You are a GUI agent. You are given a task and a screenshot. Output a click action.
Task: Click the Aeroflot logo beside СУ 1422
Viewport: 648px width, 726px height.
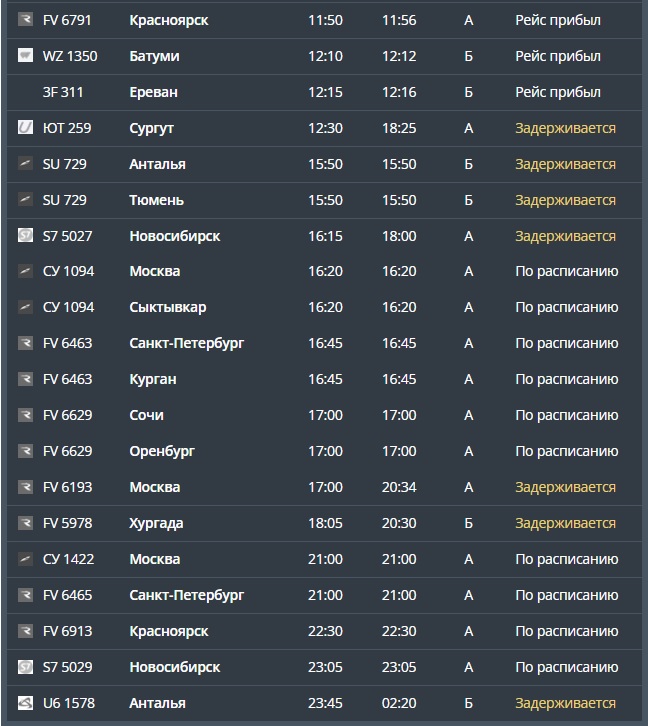[x=25, y=559]
